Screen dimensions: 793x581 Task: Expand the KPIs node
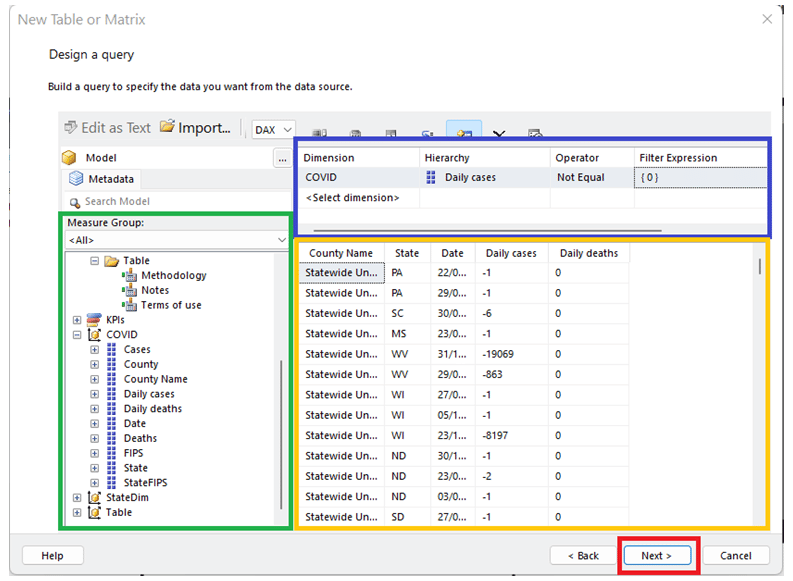pyautogui.click(x=77, y=320)
